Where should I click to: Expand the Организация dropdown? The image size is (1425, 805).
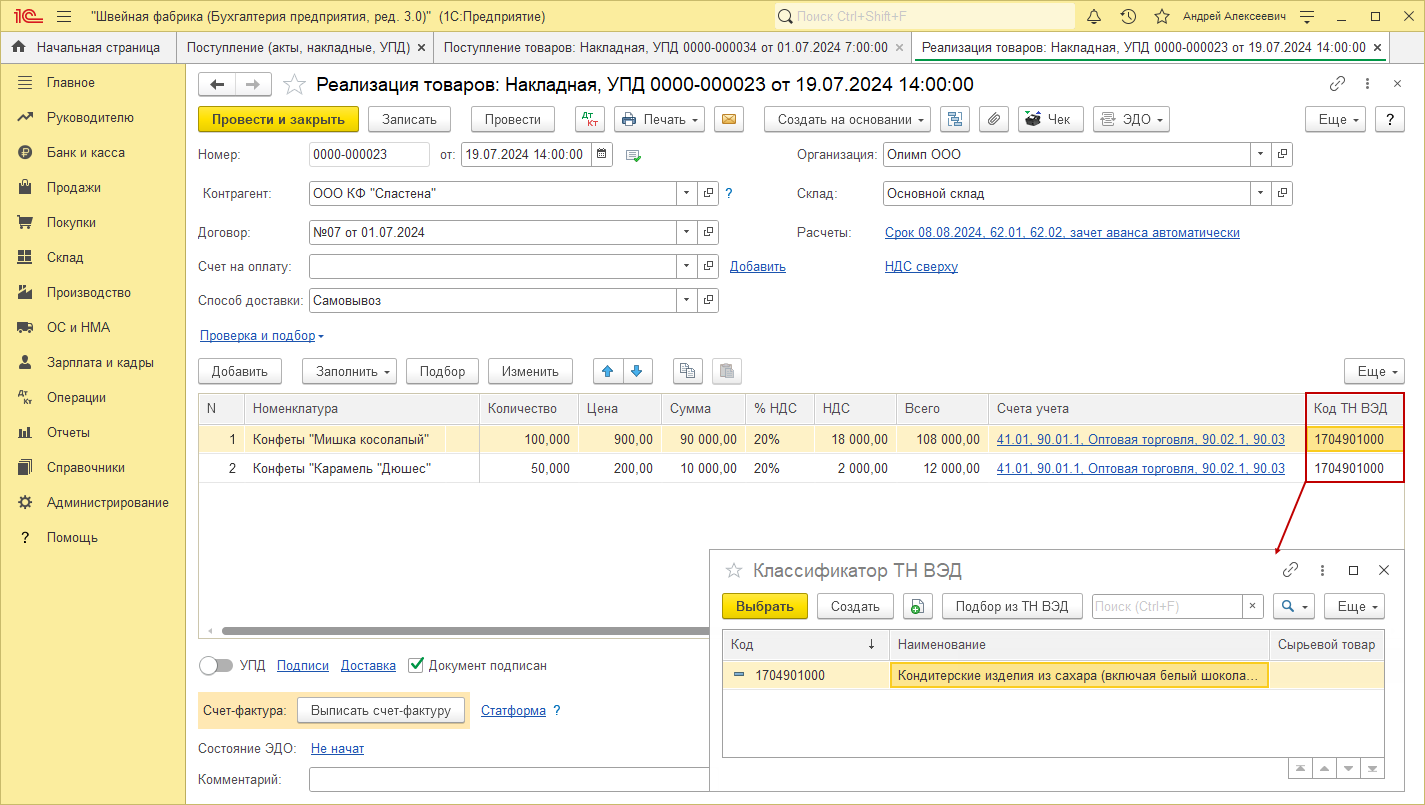click(1260, 155)
